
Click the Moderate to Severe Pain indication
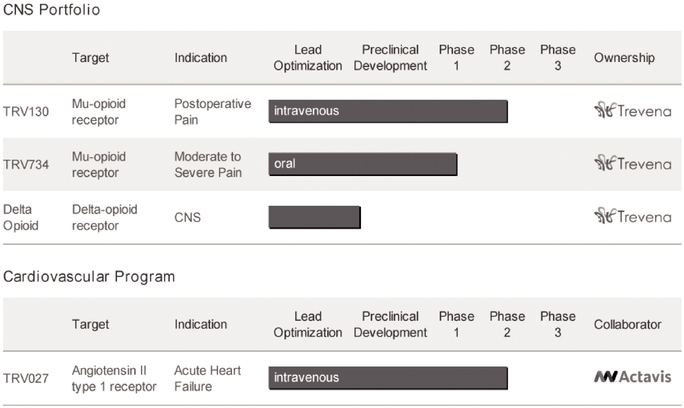pos(208,165)
